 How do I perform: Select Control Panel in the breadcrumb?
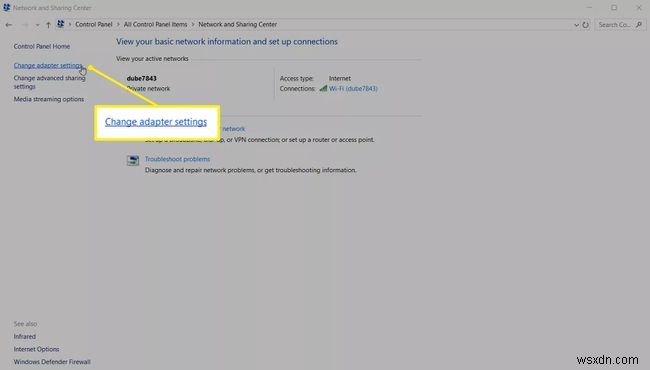(x=94, y=24)
